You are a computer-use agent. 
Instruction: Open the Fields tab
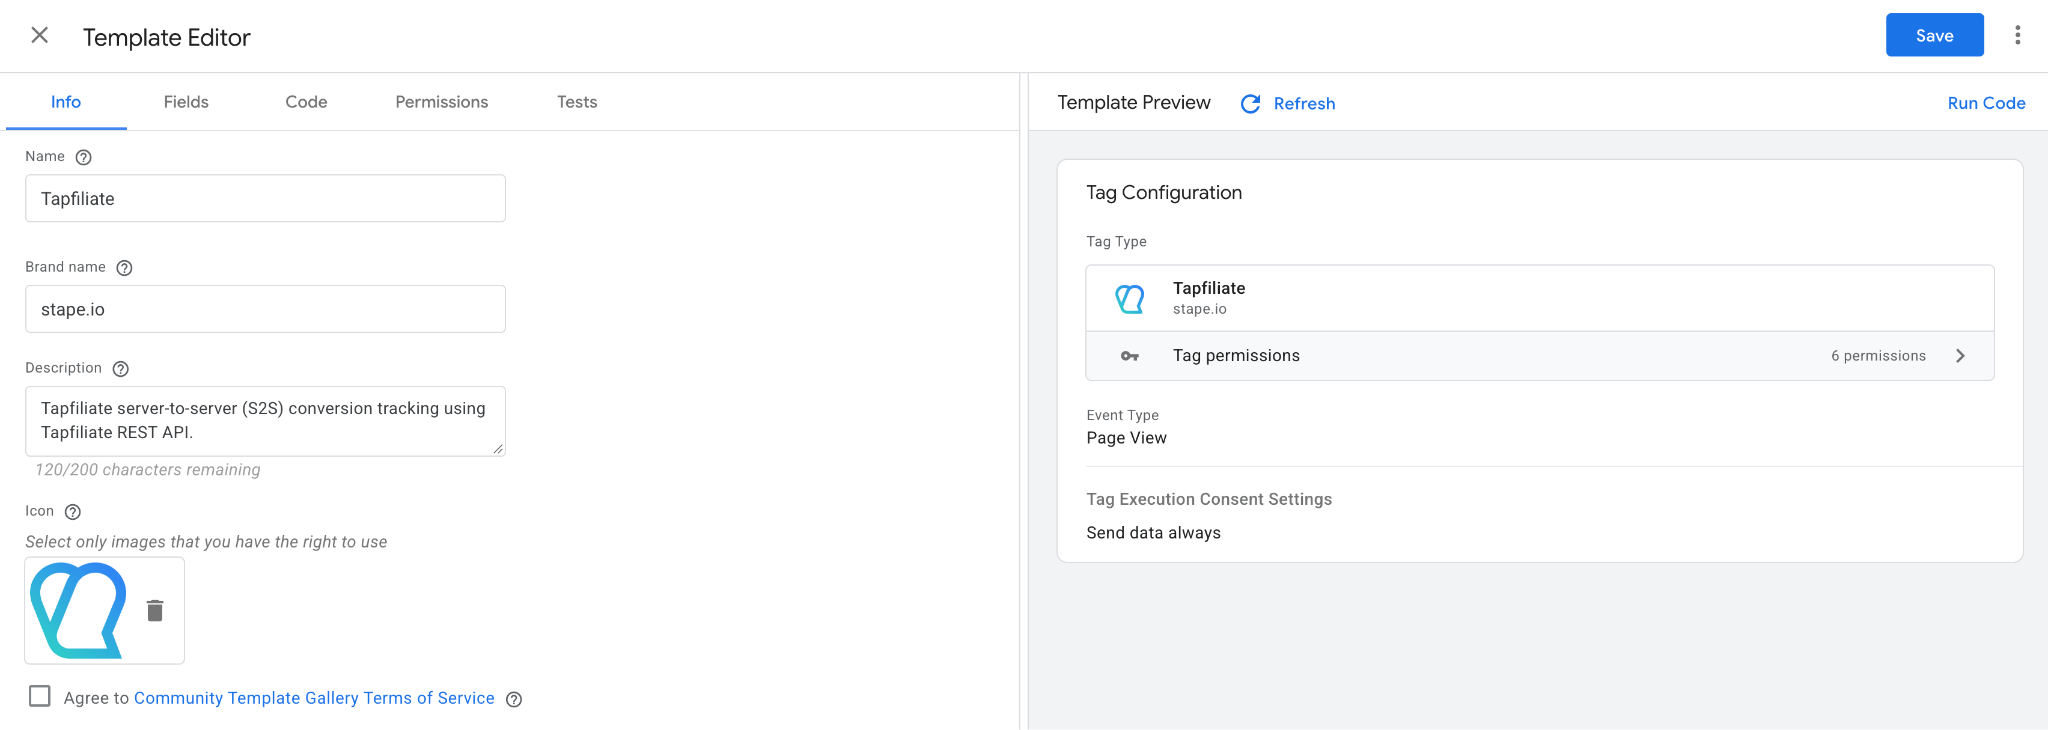pyautogui.click(x=186, y=102)
